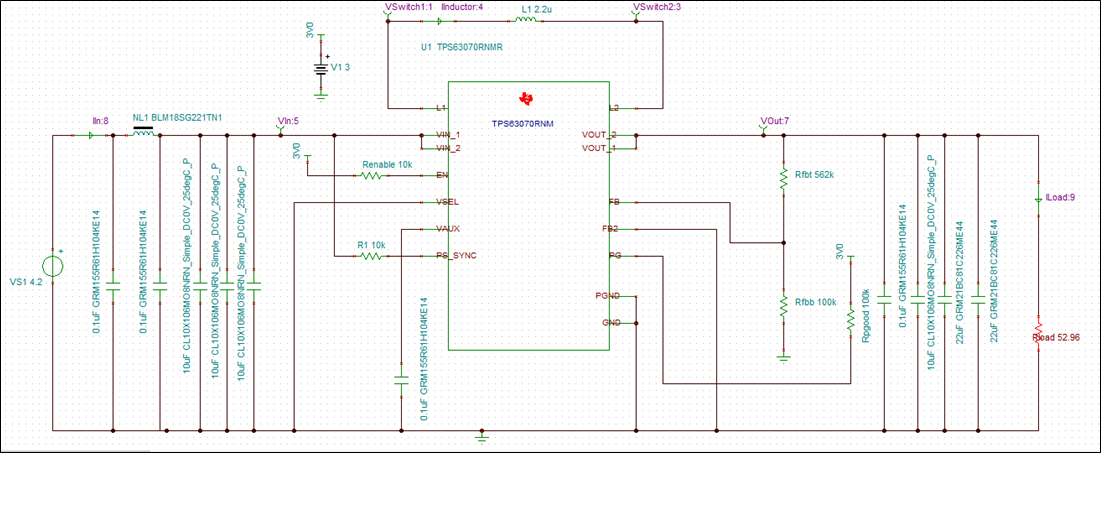Click the VOut:7 probe label
Screen dimensions: 1101x529
[x=775, y=122]
